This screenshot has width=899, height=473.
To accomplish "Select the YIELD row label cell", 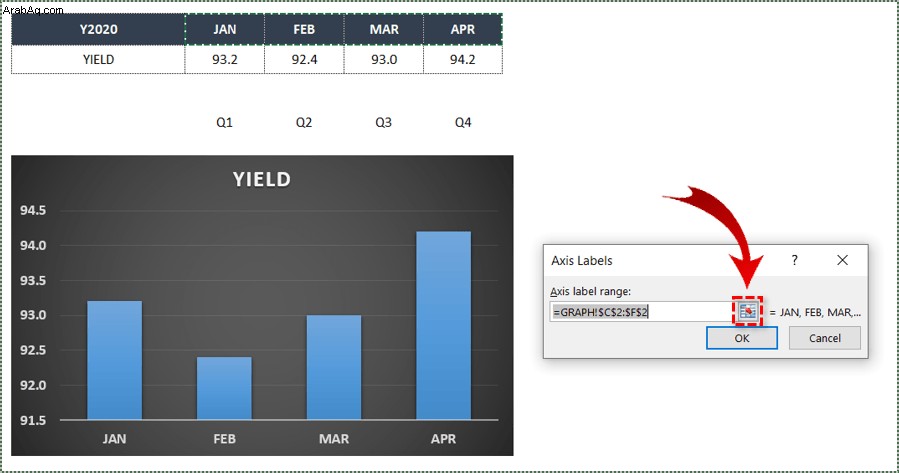I will click(x=98, y=59).
